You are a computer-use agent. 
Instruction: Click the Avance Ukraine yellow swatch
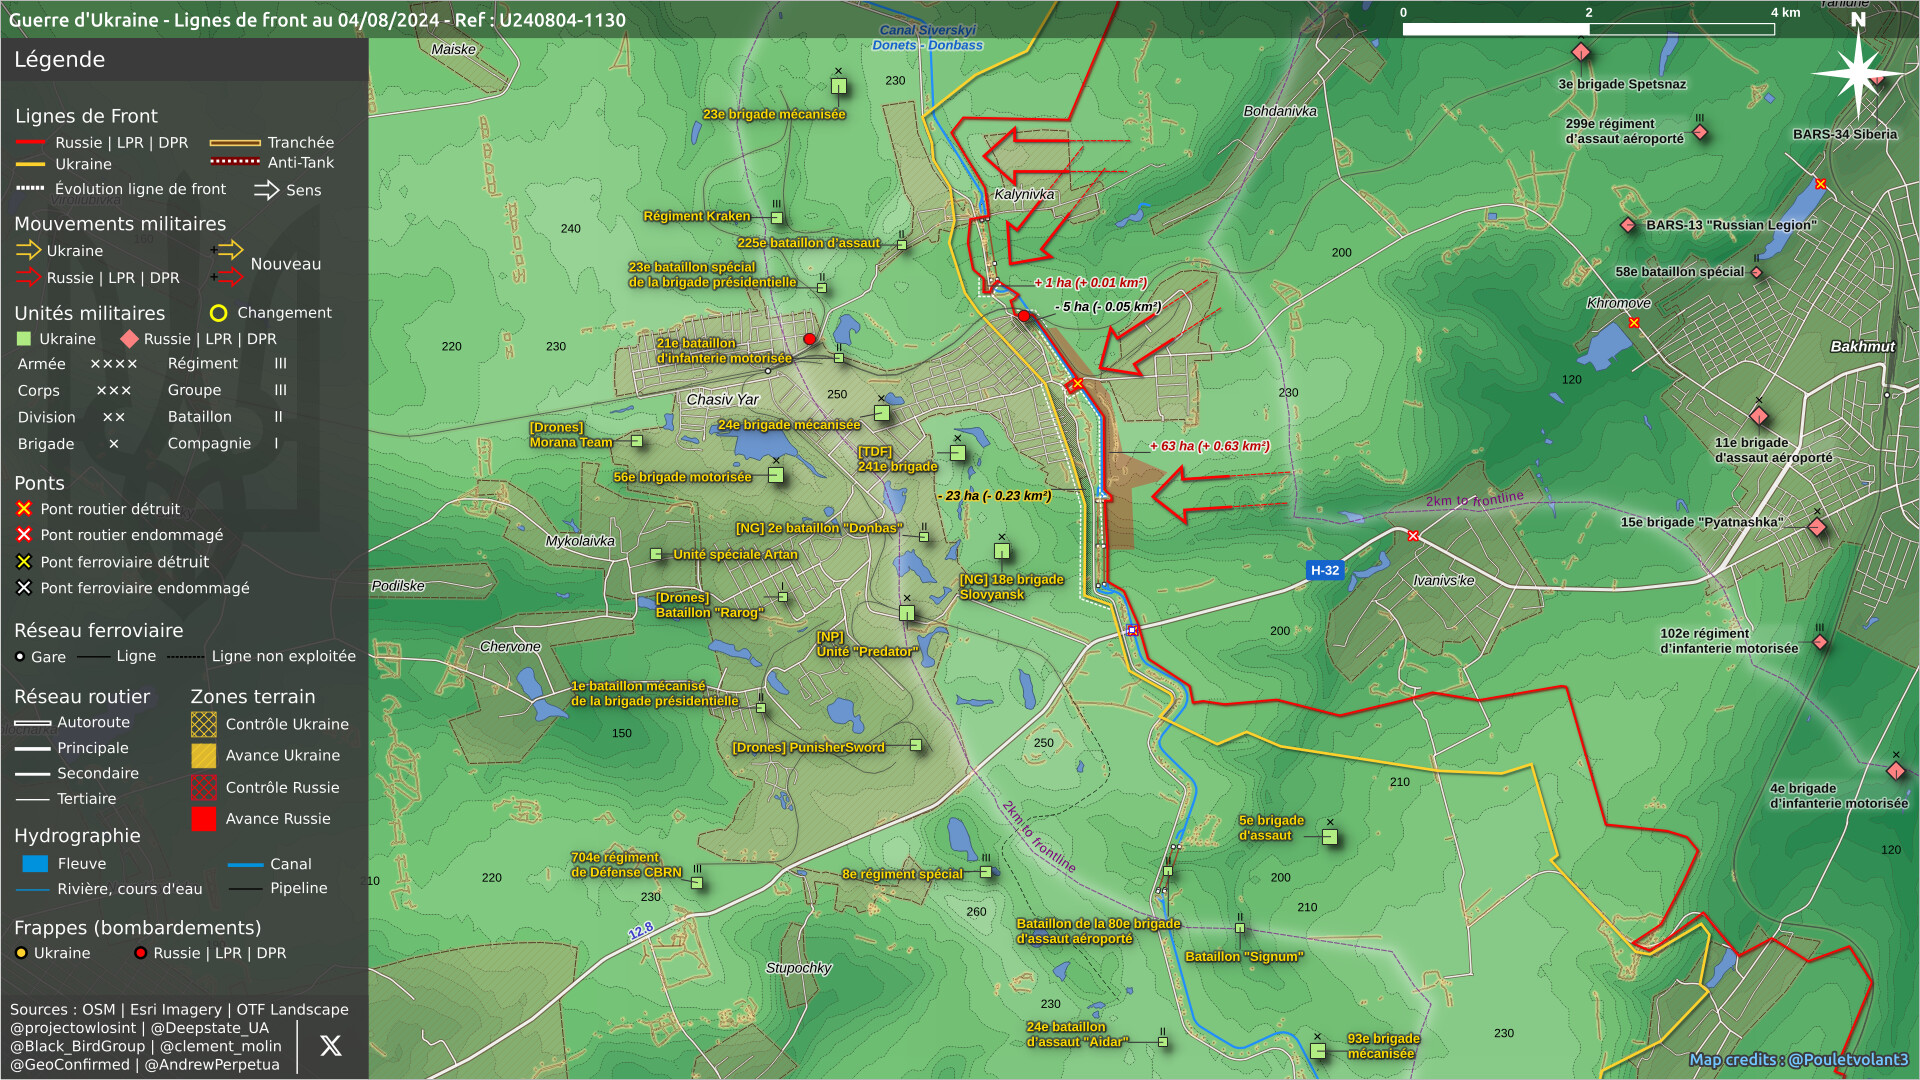coord(204,756)
